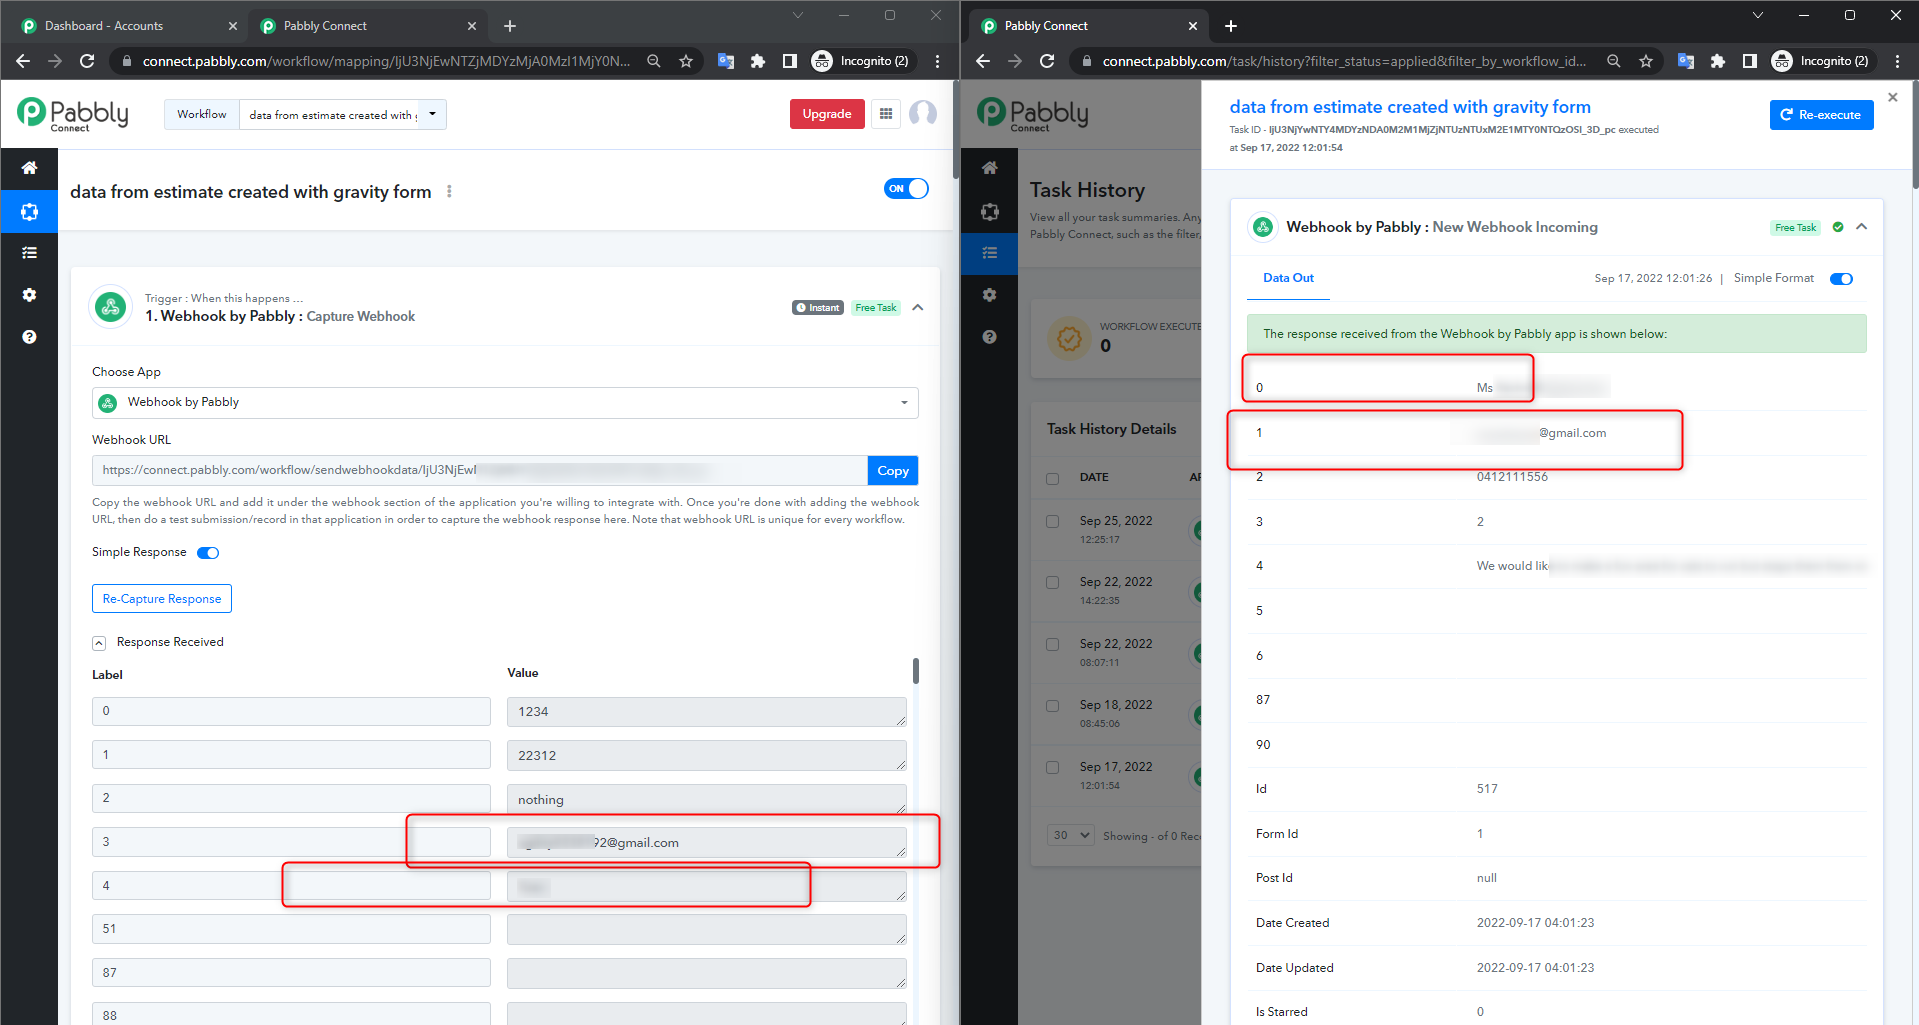The width and height of the screenshot is (1919, 1025).
Task: Open apps grid icon beside Upgrade button
Action: 886,114
